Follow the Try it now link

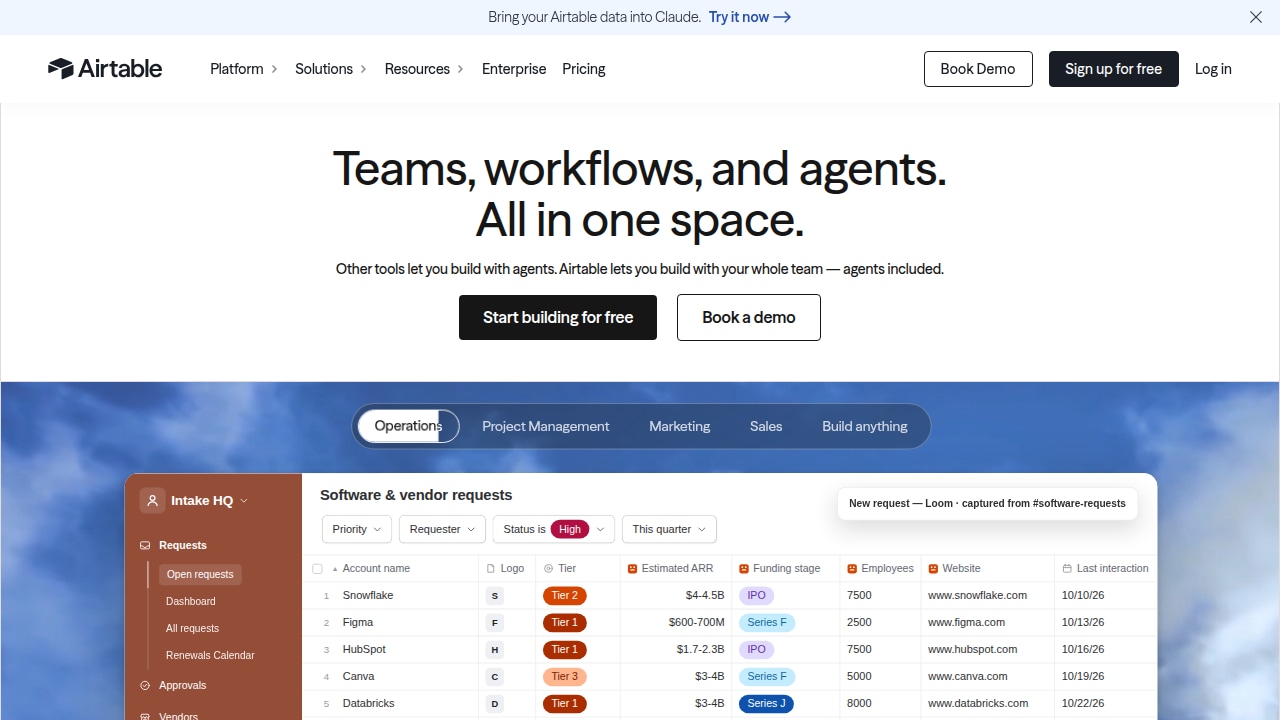(750, 17)
